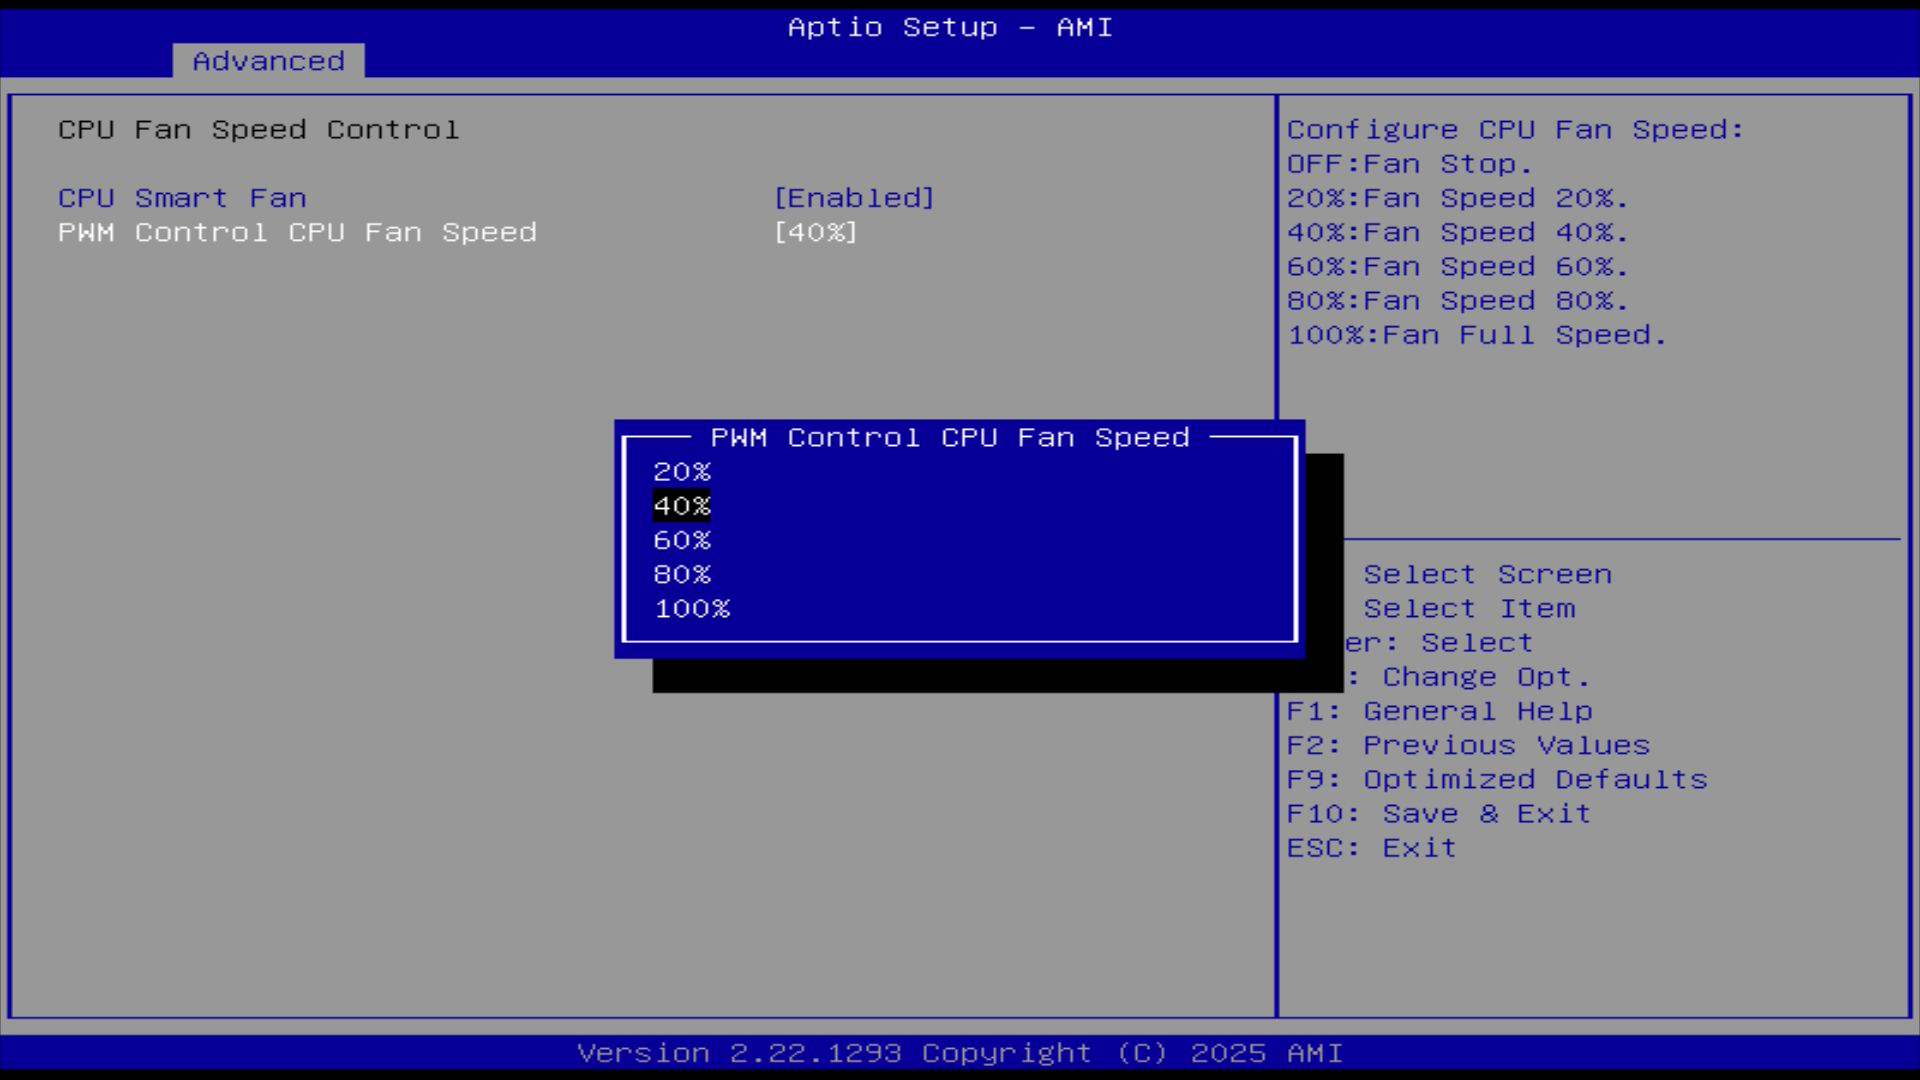1920x1080 pixels.
Task: Pick 60% fan speed option
Action: tap(682, 540)
